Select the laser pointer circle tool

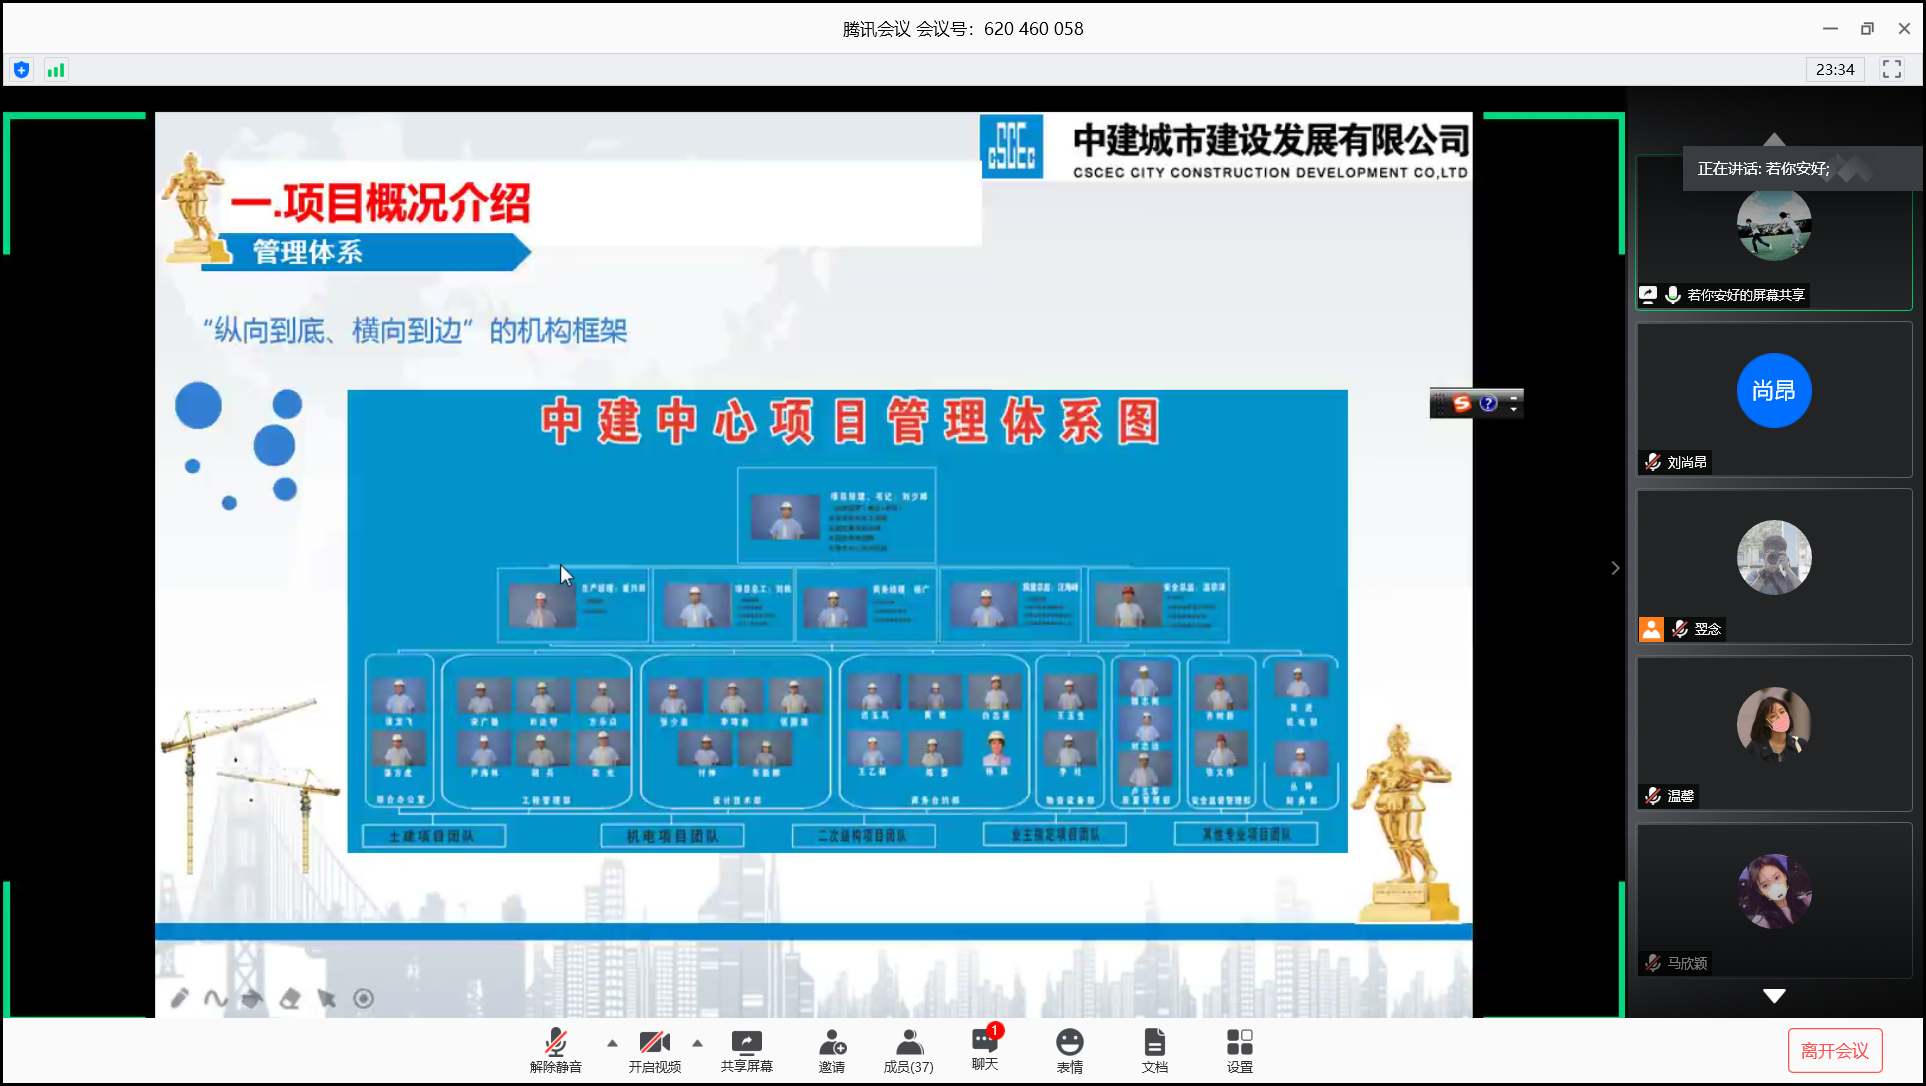point(364,998)
